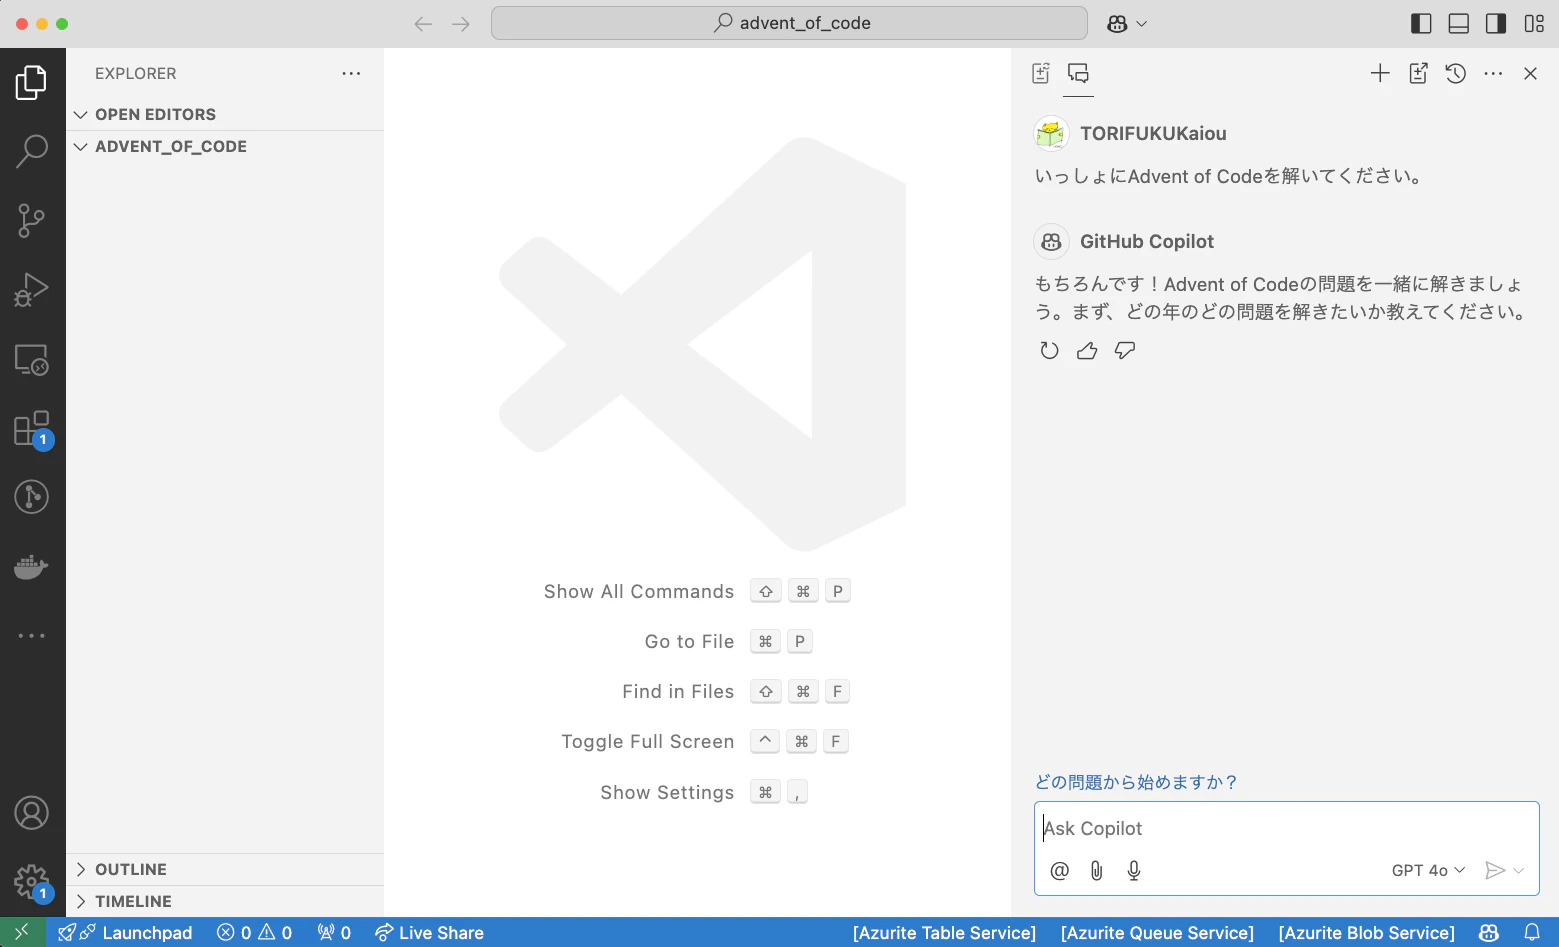The width and height of the screenshot is (1559, 947).
Task: Toggle primary side bar visibility
Action: click(x=1421, y=24)
